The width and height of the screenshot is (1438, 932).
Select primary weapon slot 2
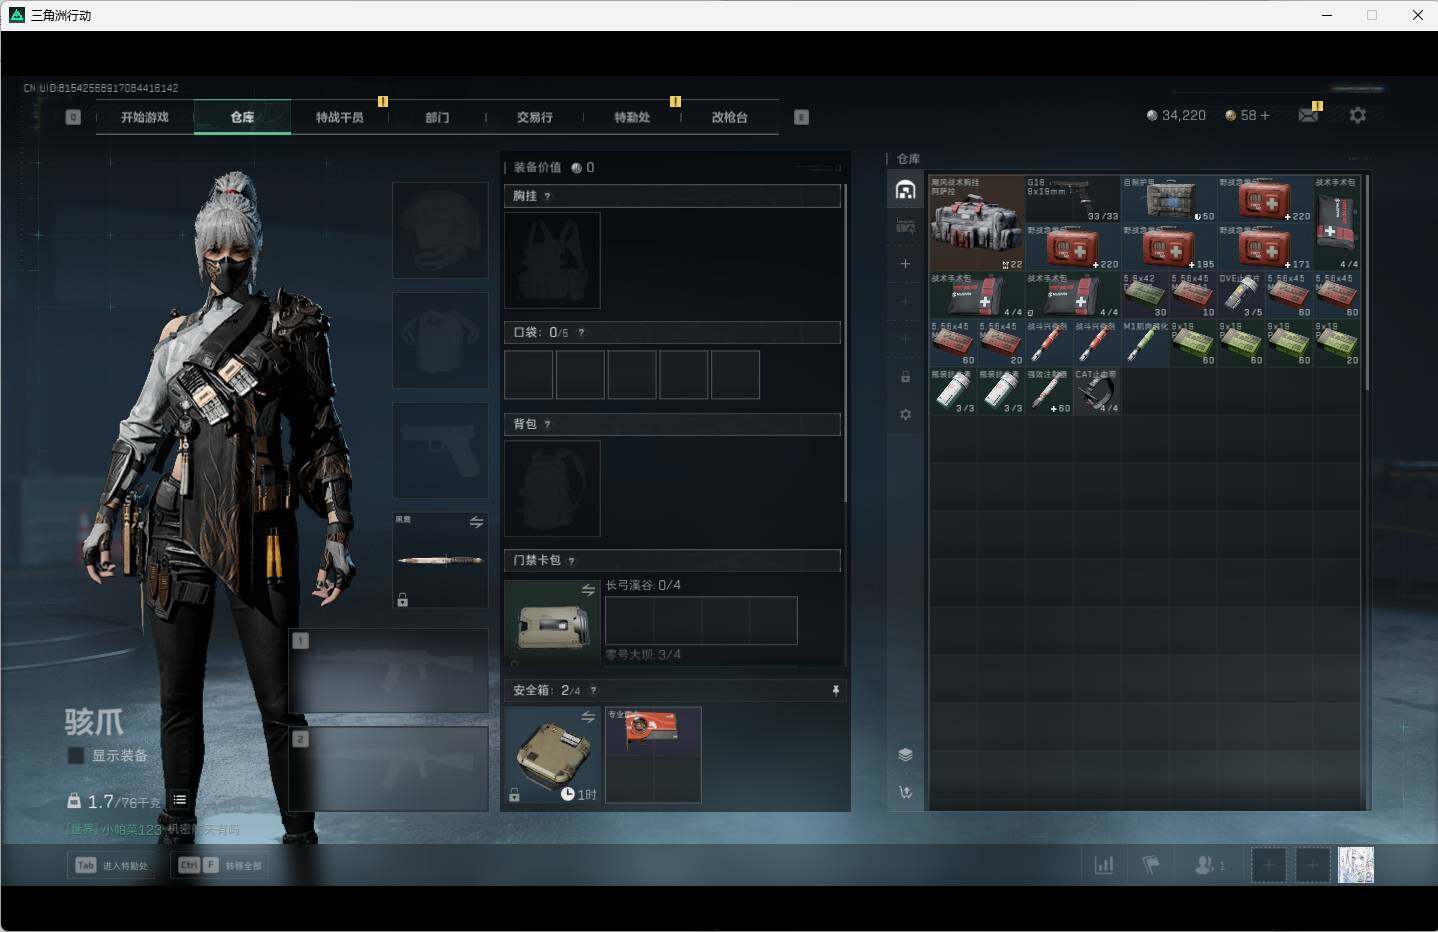(389, 768)
